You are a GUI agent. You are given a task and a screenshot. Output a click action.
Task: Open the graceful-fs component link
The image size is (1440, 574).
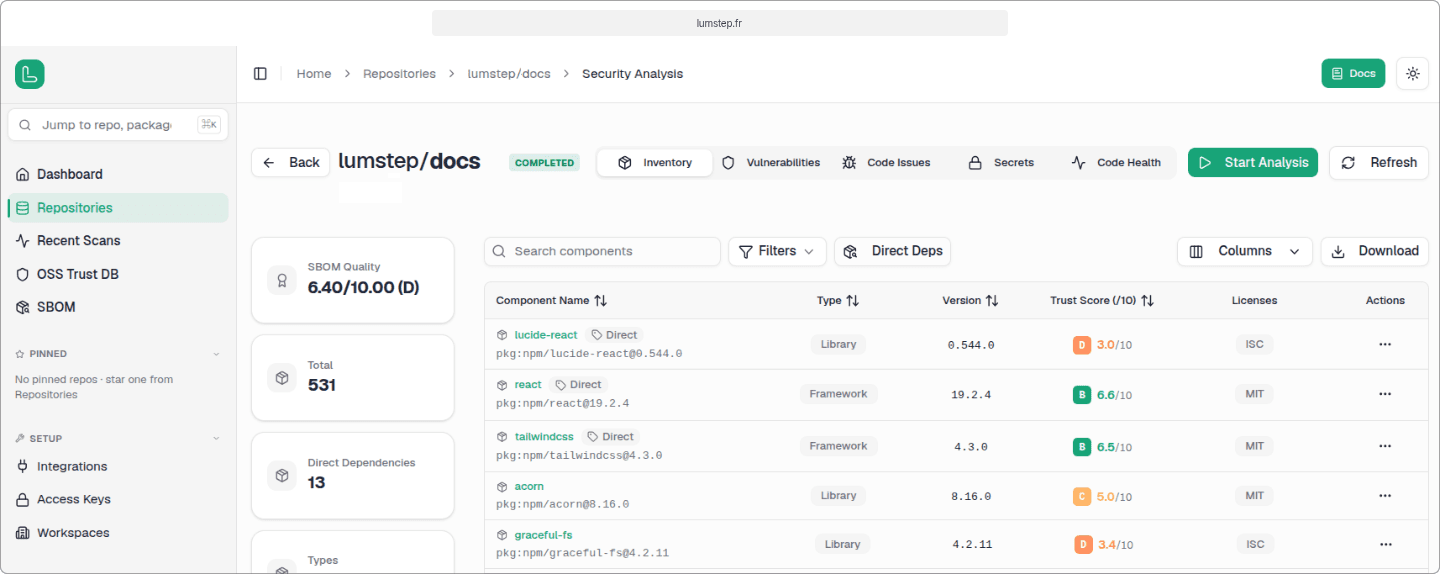point(543,535)
